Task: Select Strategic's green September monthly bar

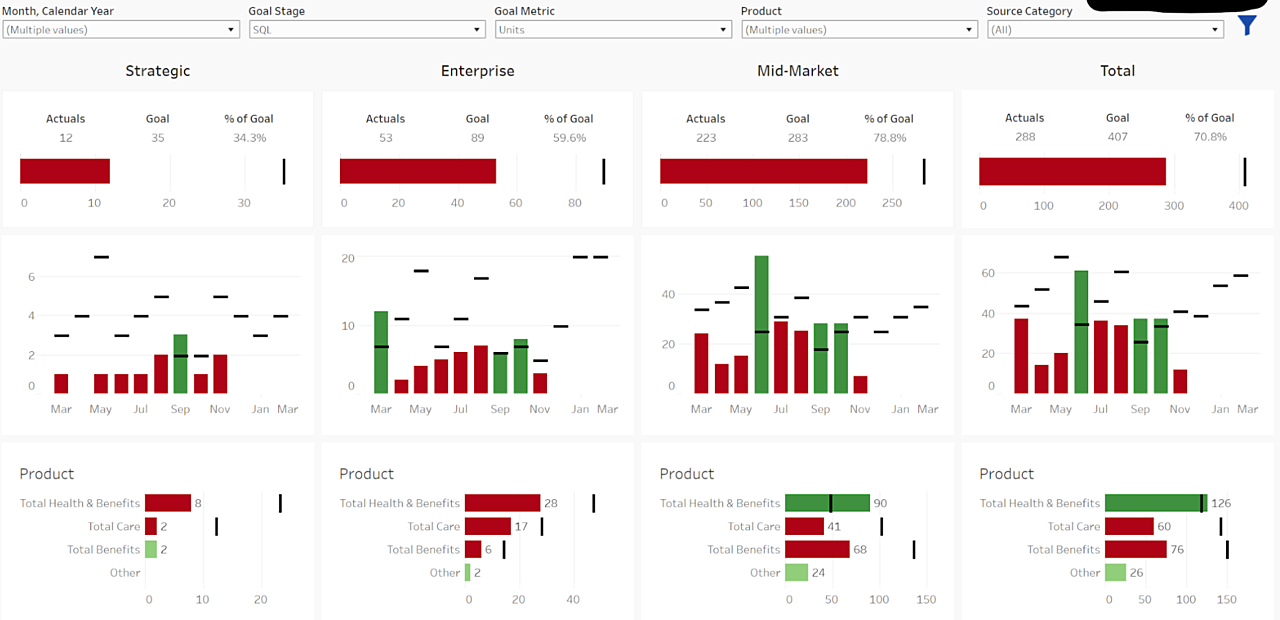Action: pyautogui.click(x=180, y=364)
